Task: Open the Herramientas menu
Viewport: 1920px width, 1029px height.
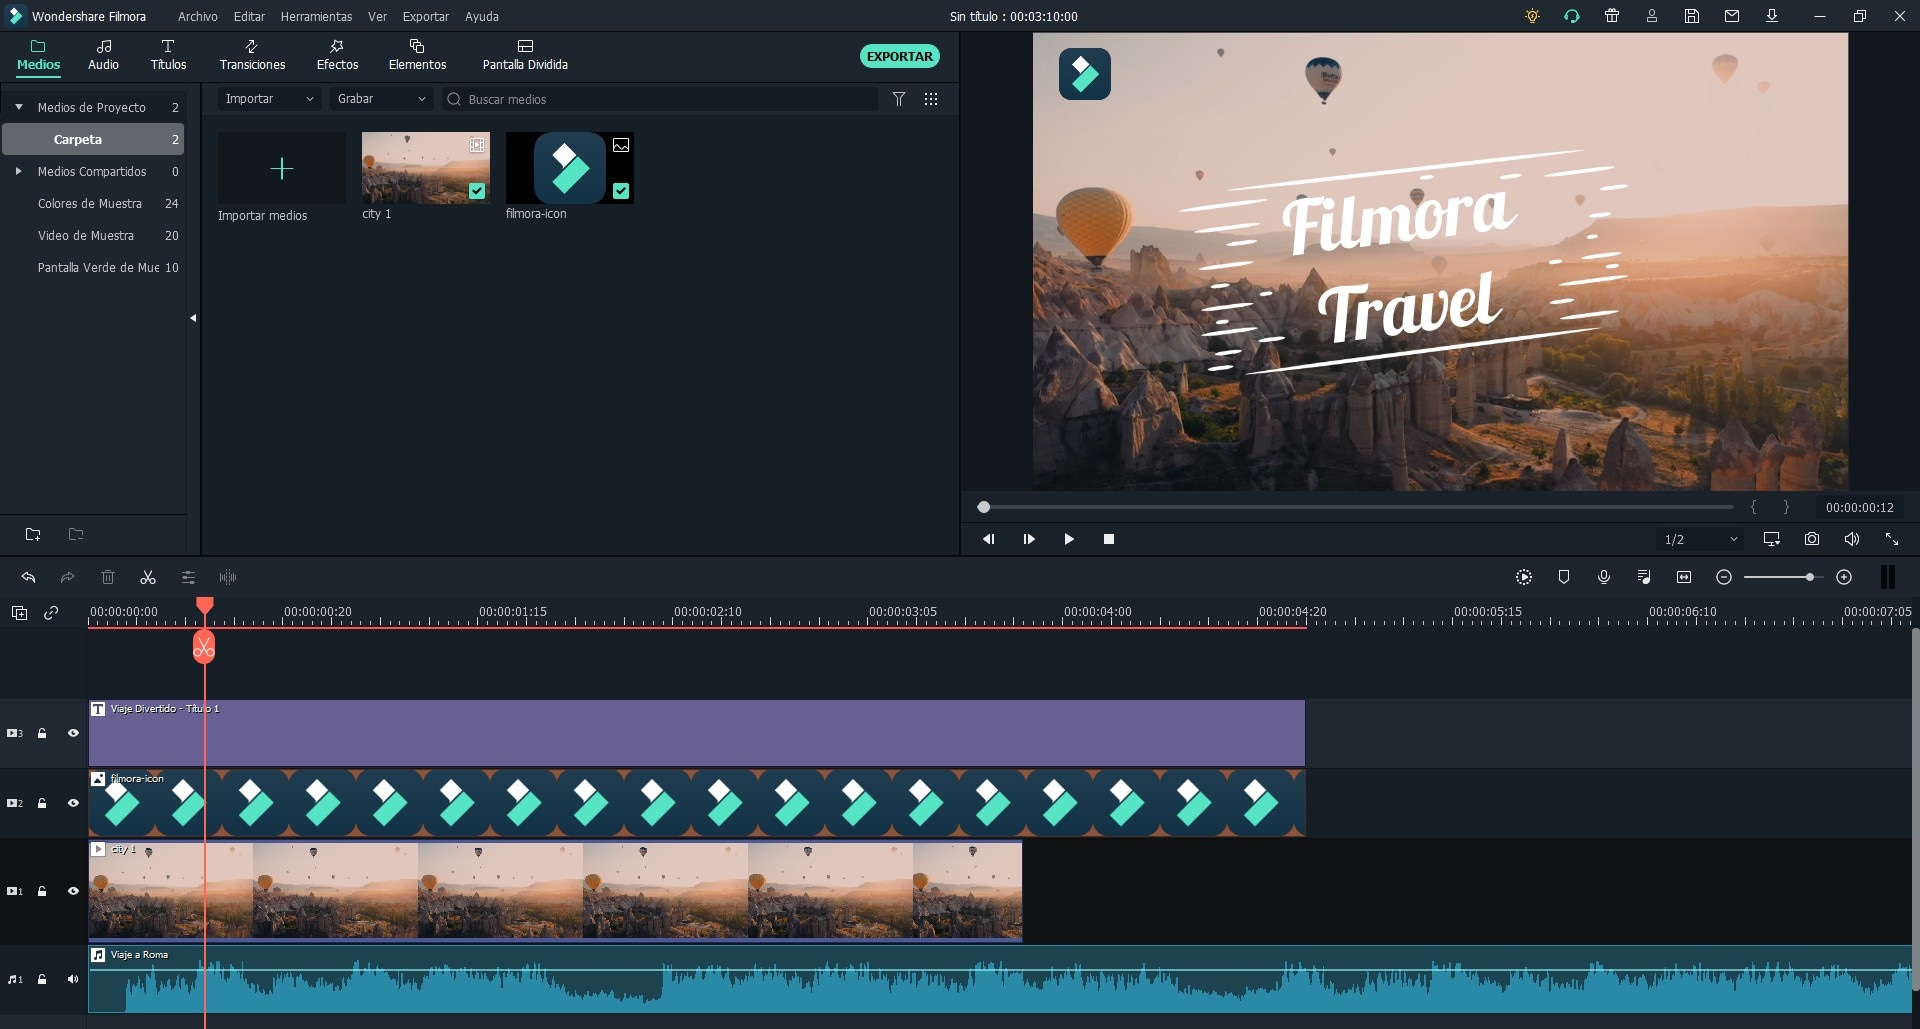Action: (x=316, y=16)
